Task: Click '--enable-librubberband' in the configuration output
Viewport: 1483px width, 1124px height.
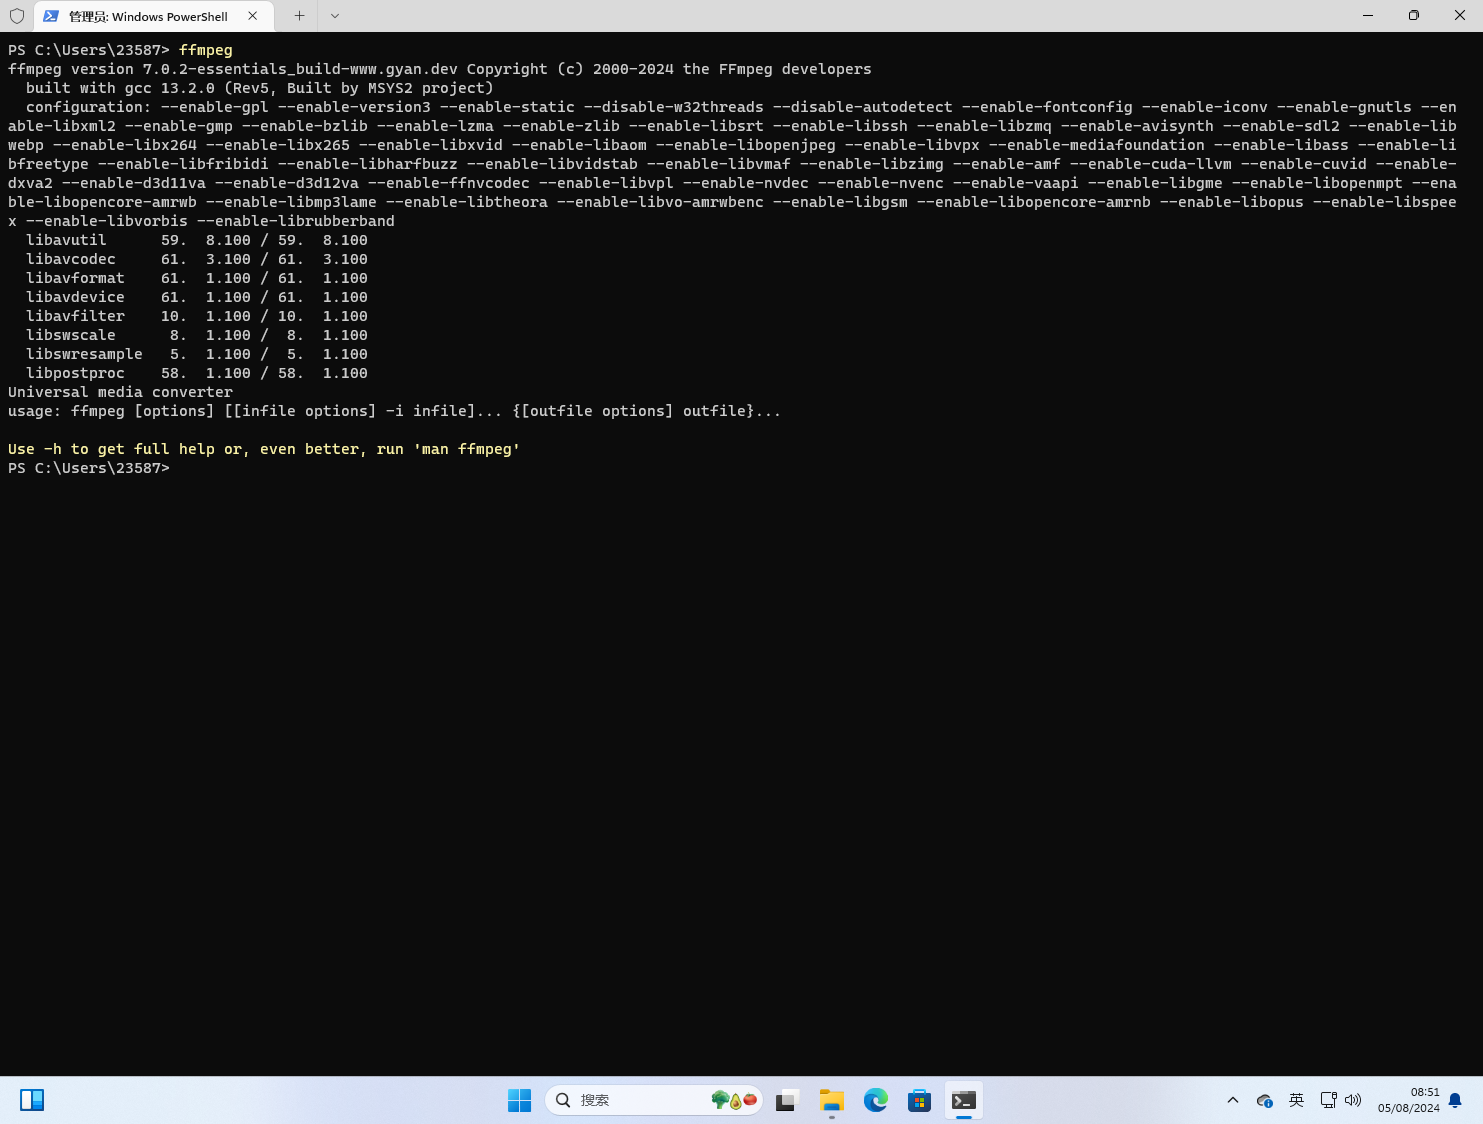Action: (x=296, y=221)
